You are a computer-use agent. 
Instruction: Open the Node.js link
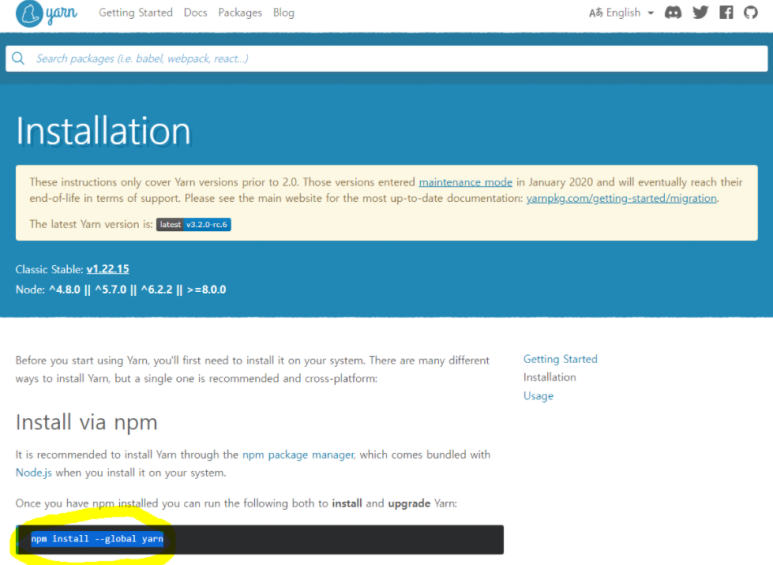tap(34, 473)
